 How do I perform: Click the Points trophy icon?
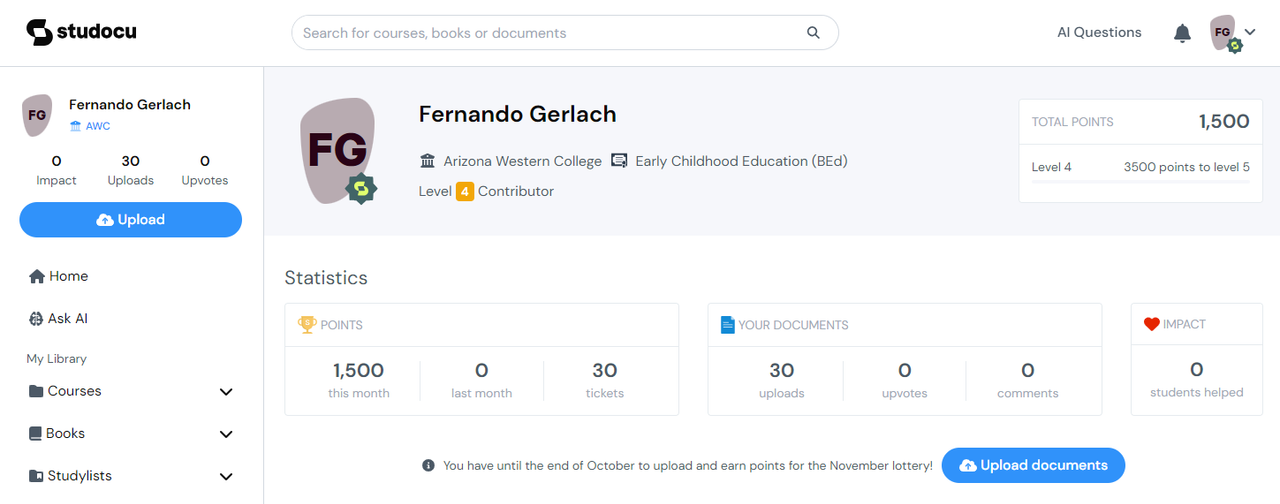[x=307, y=324]
